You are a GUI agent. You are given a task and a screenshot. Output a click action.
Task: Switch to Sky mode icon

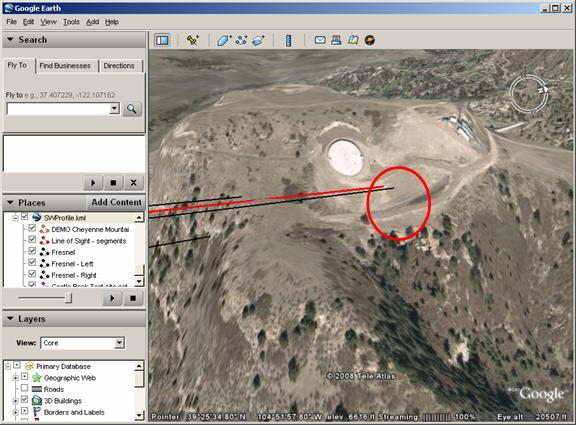coord(370,40)
